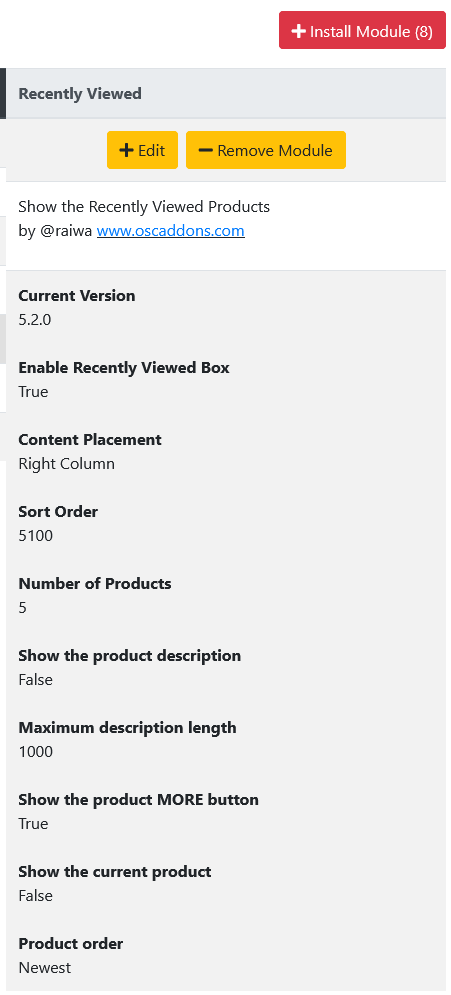Click the Maximum description length heading
The height and width of the screenshot is (995, 451).
(x=127, y=727)
